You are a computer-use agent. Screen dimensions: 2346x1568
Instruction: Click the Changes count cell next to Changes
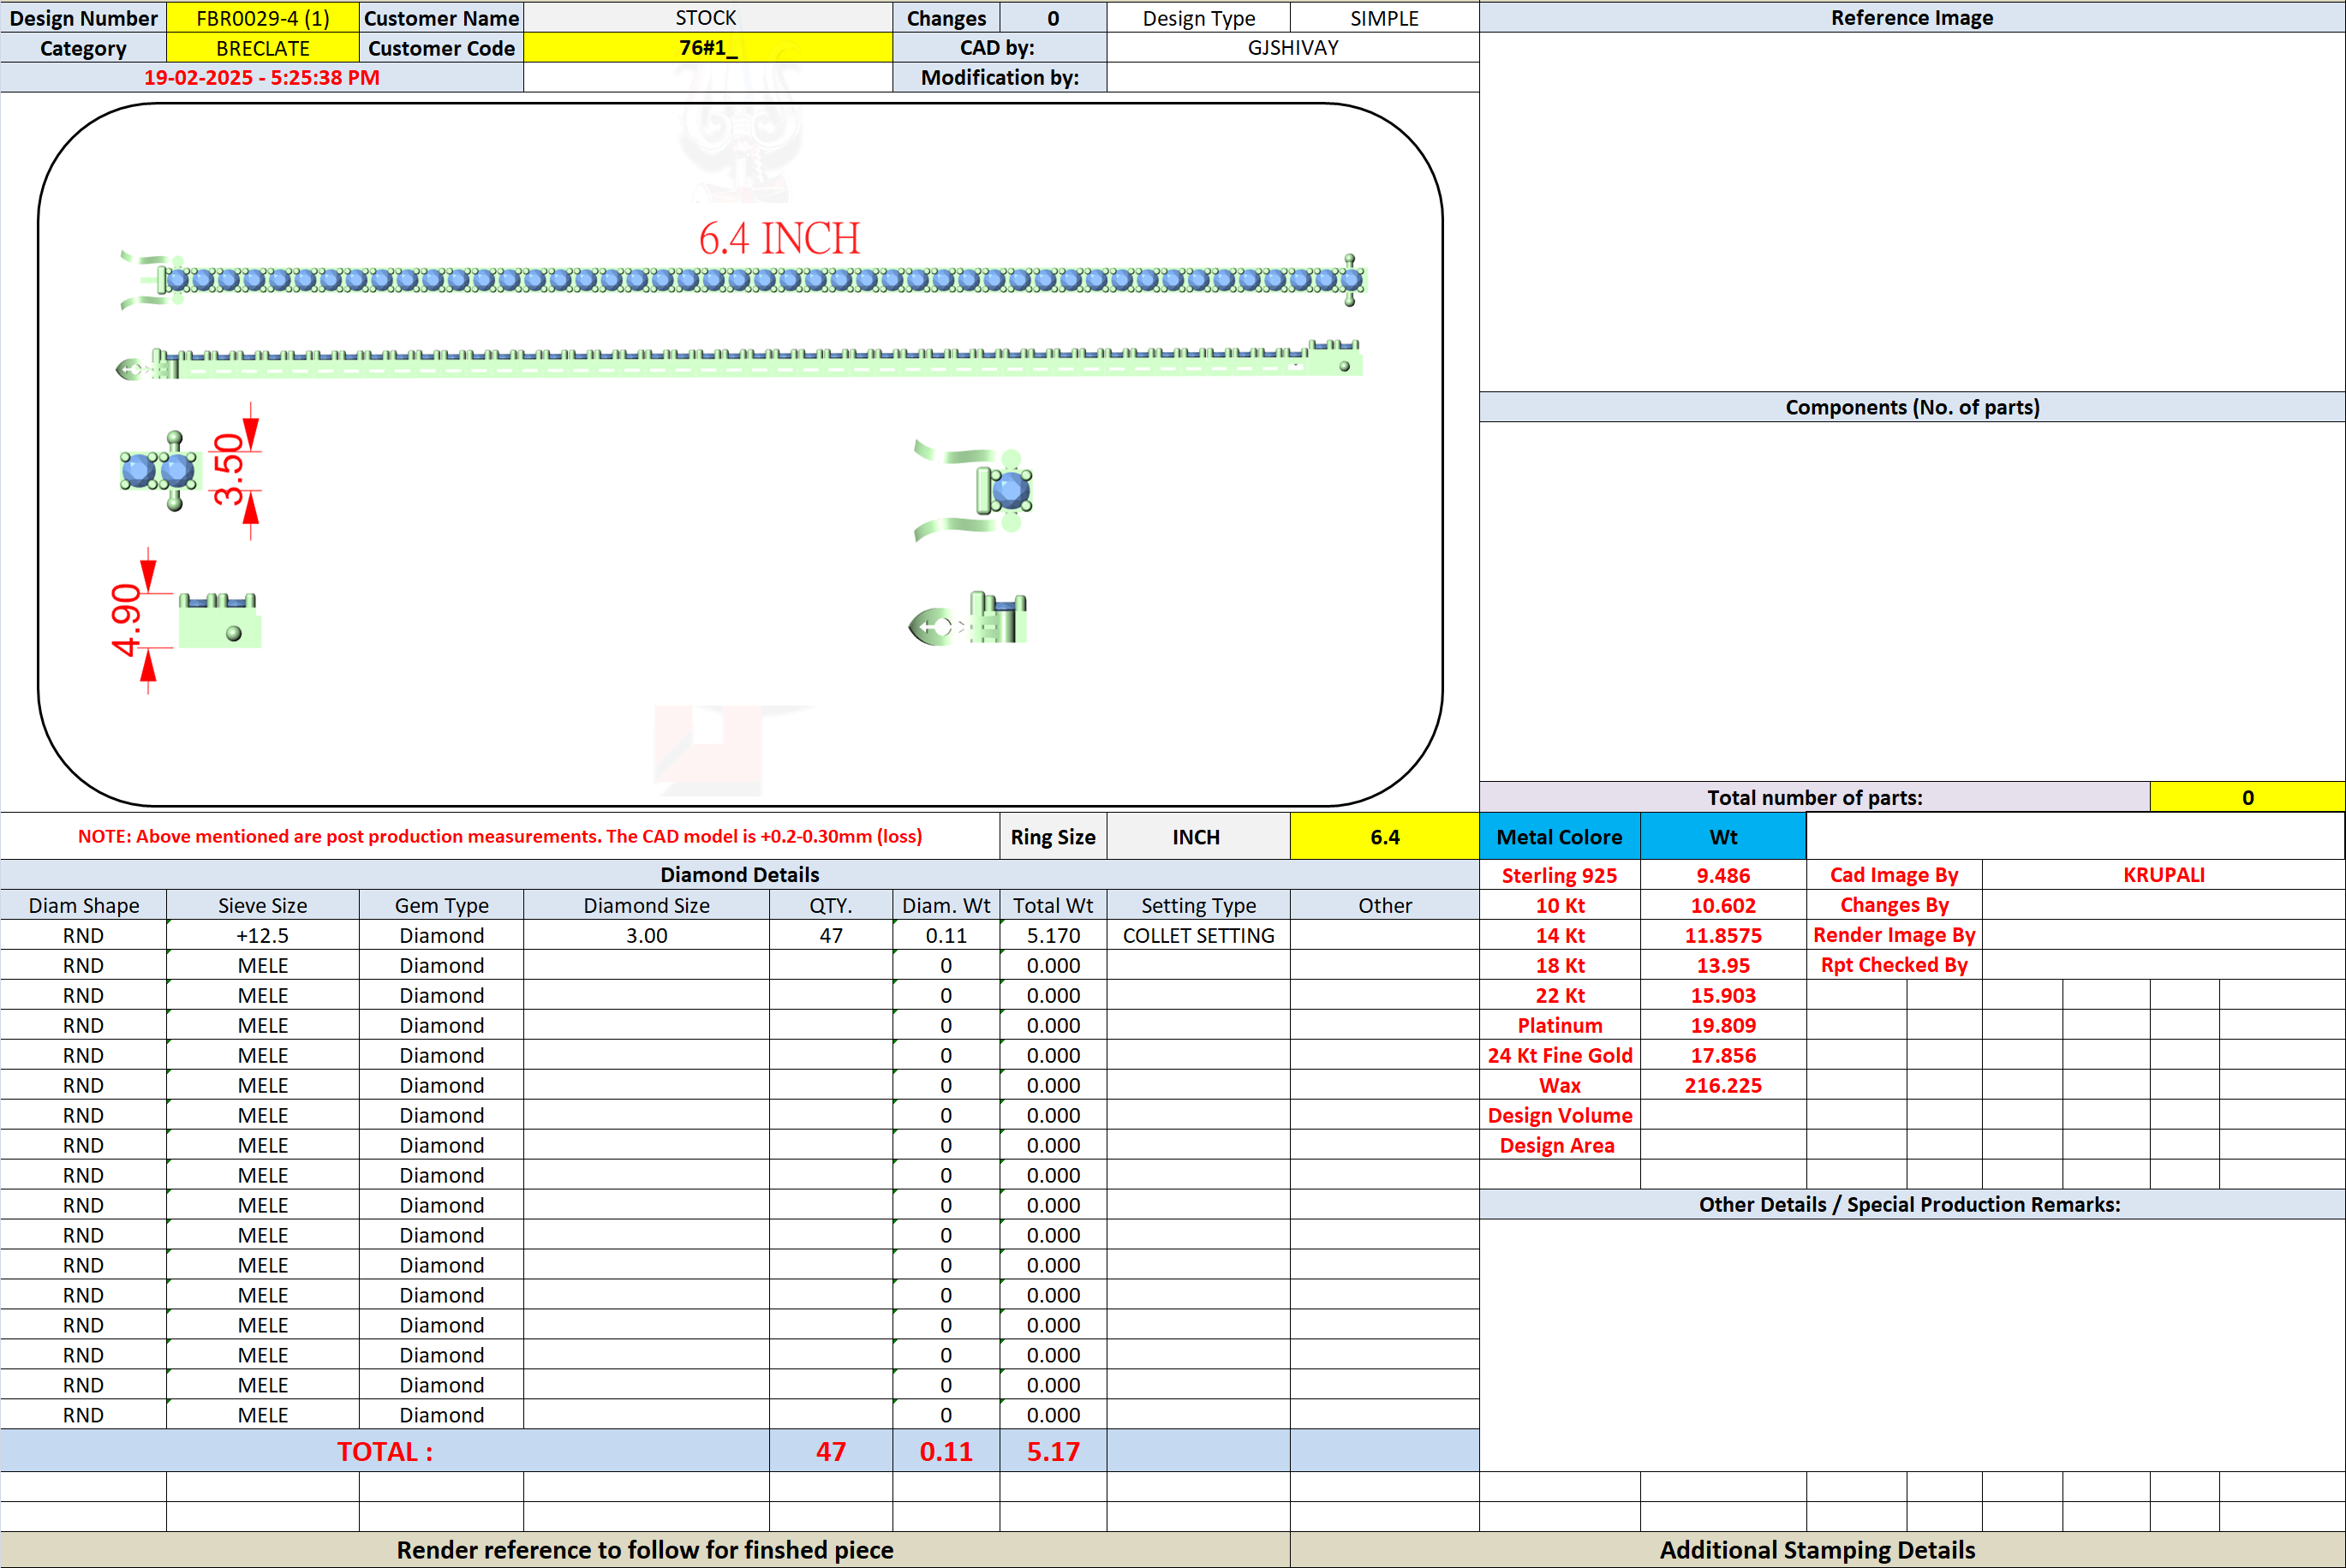(1053, 18)
